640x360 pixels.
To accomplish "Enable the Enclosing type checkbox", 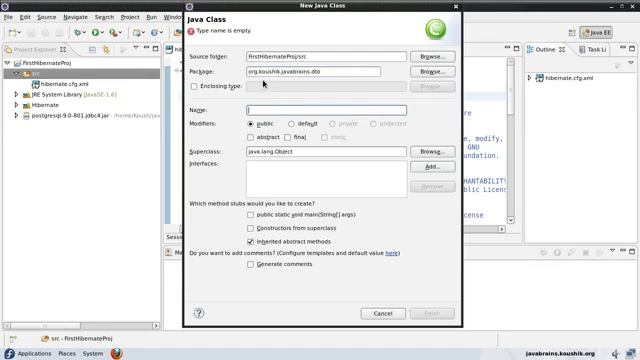I will [x=194, y=87].
